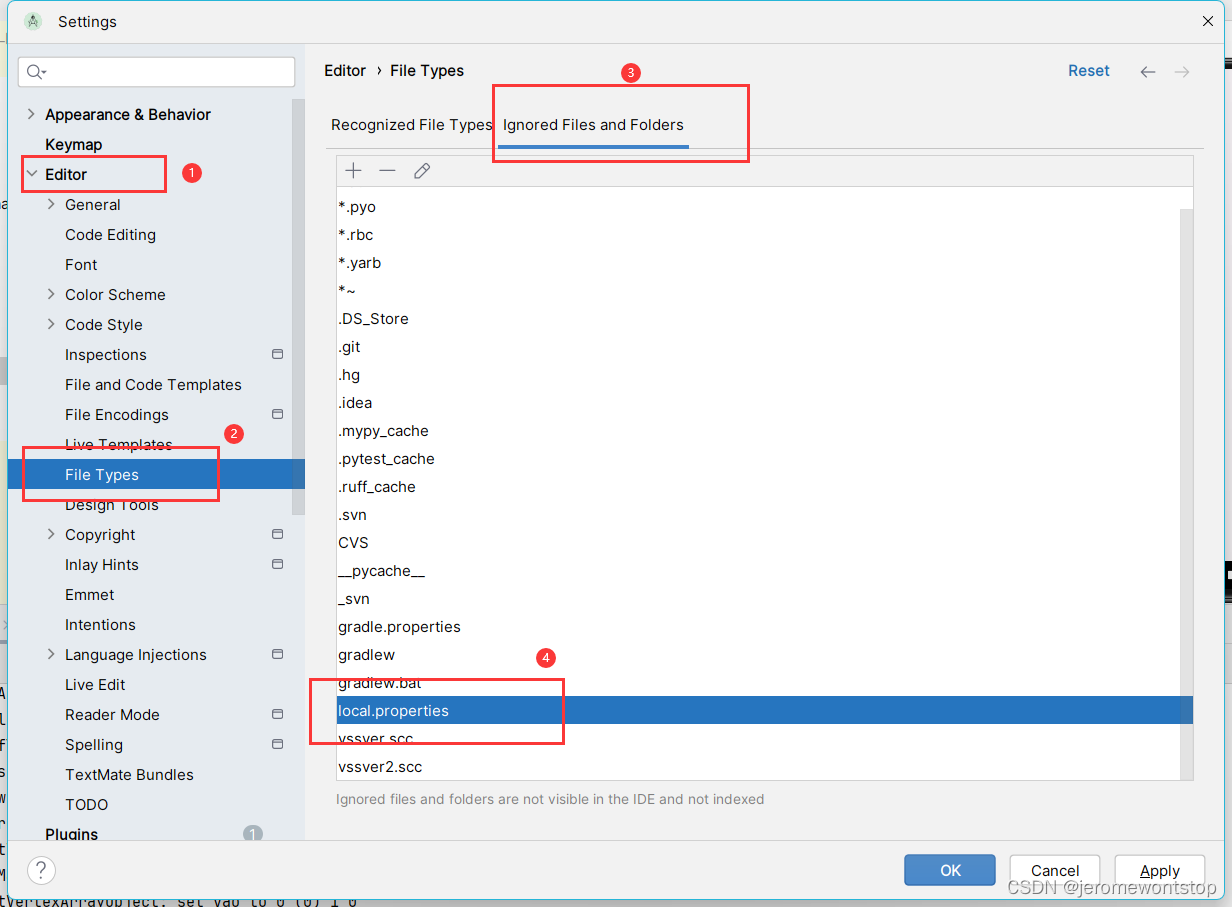The height and width of the screenshot is (907, 1232).
Task: Add a new ignored file pattern
Action: (353, 170)
